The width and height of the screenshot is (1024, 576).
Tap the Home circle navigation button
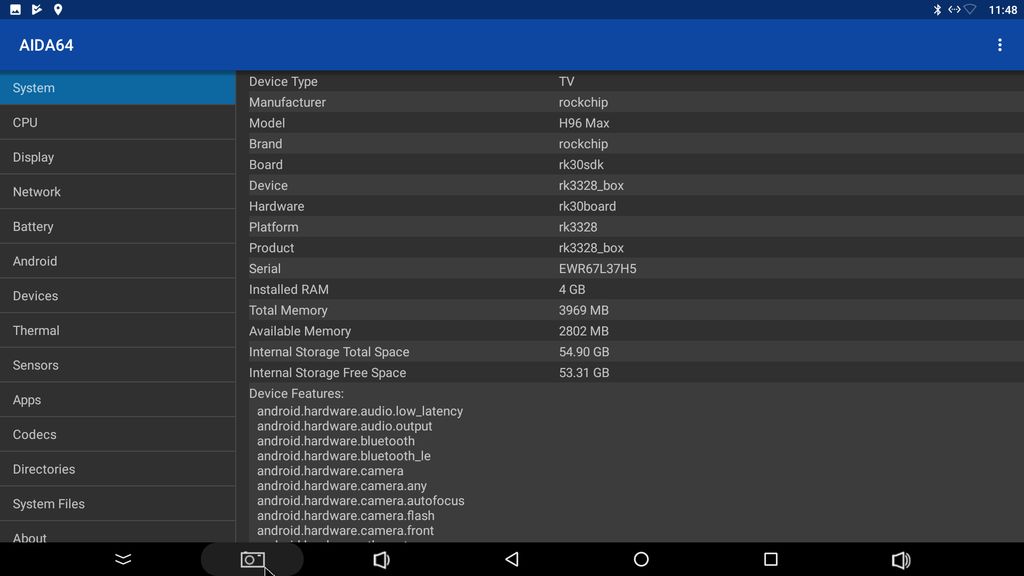pyautogui.click(x=641, y=559)
